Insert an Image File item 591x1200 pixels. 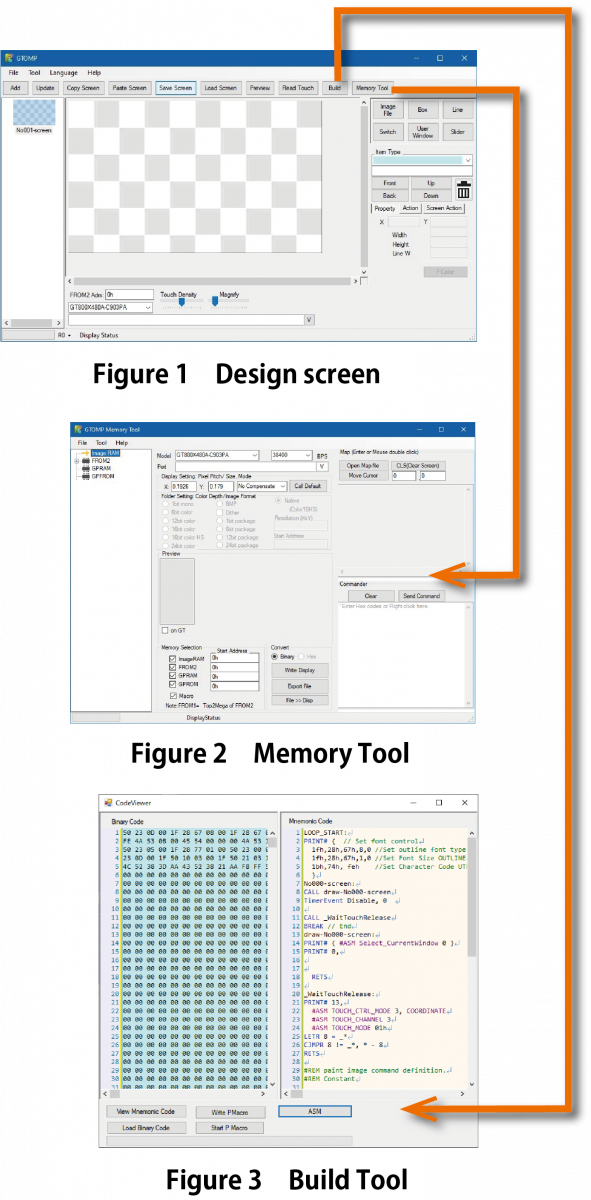click(388, 110)
